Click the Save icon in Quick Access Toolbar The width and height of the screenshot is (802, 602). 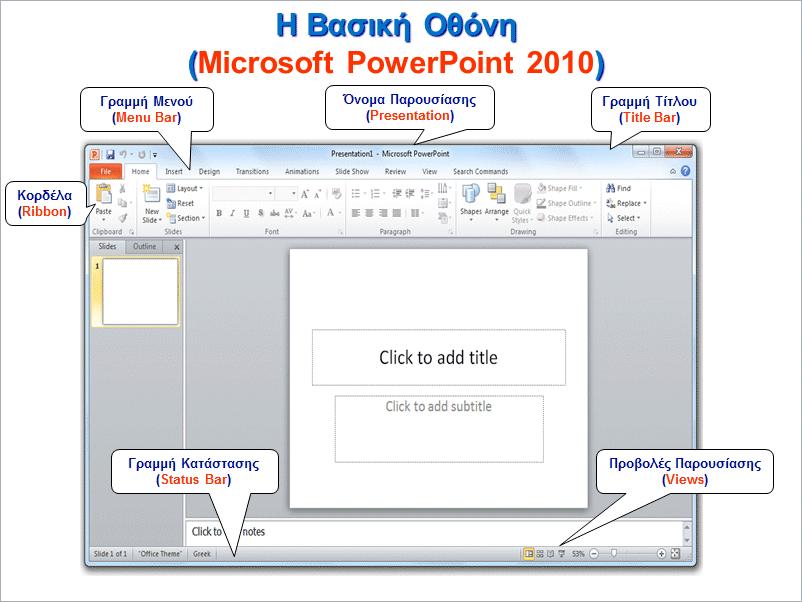(x=110, y=154)
